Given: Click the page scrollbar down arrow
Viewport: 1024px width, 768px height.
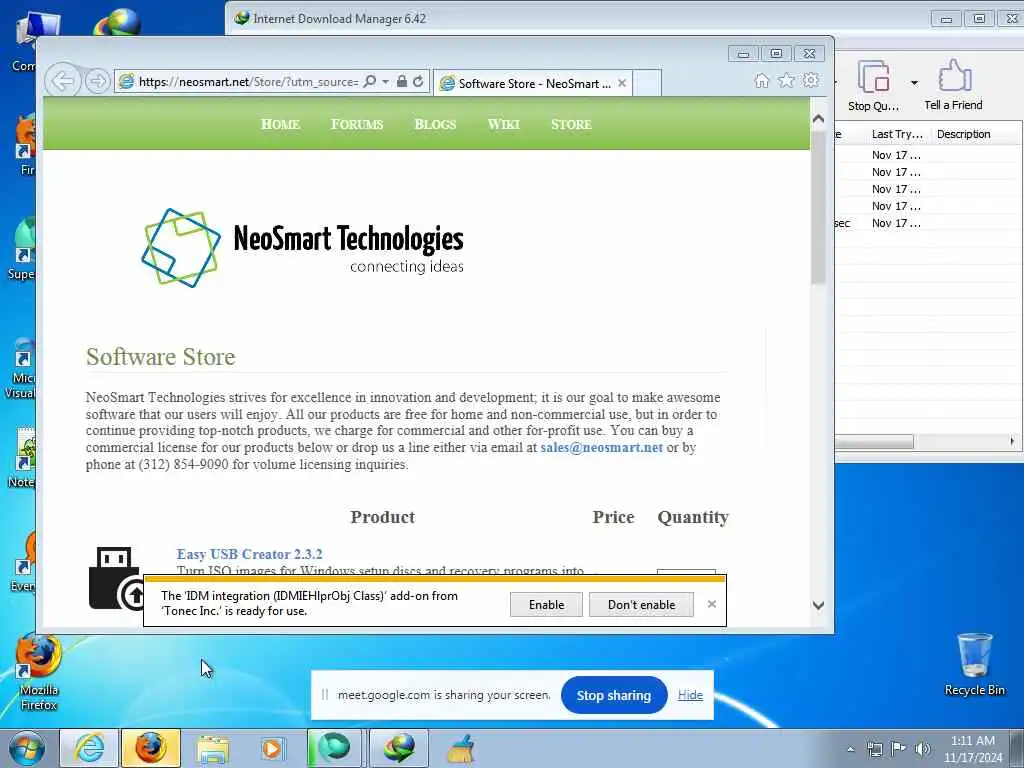Looking at the screenshot, I should coord(818,605).
